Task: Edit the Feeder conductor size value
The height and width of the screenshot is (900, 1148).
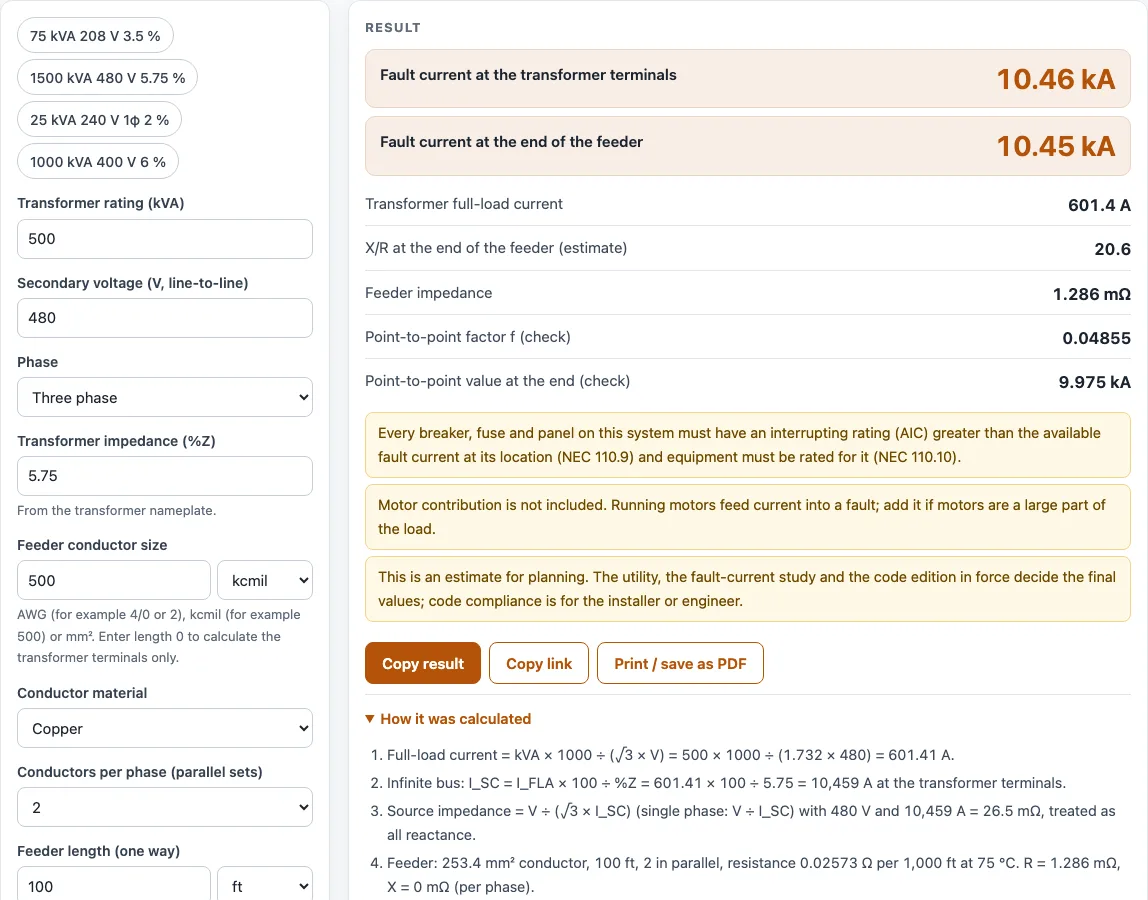Action: point(113,581)
